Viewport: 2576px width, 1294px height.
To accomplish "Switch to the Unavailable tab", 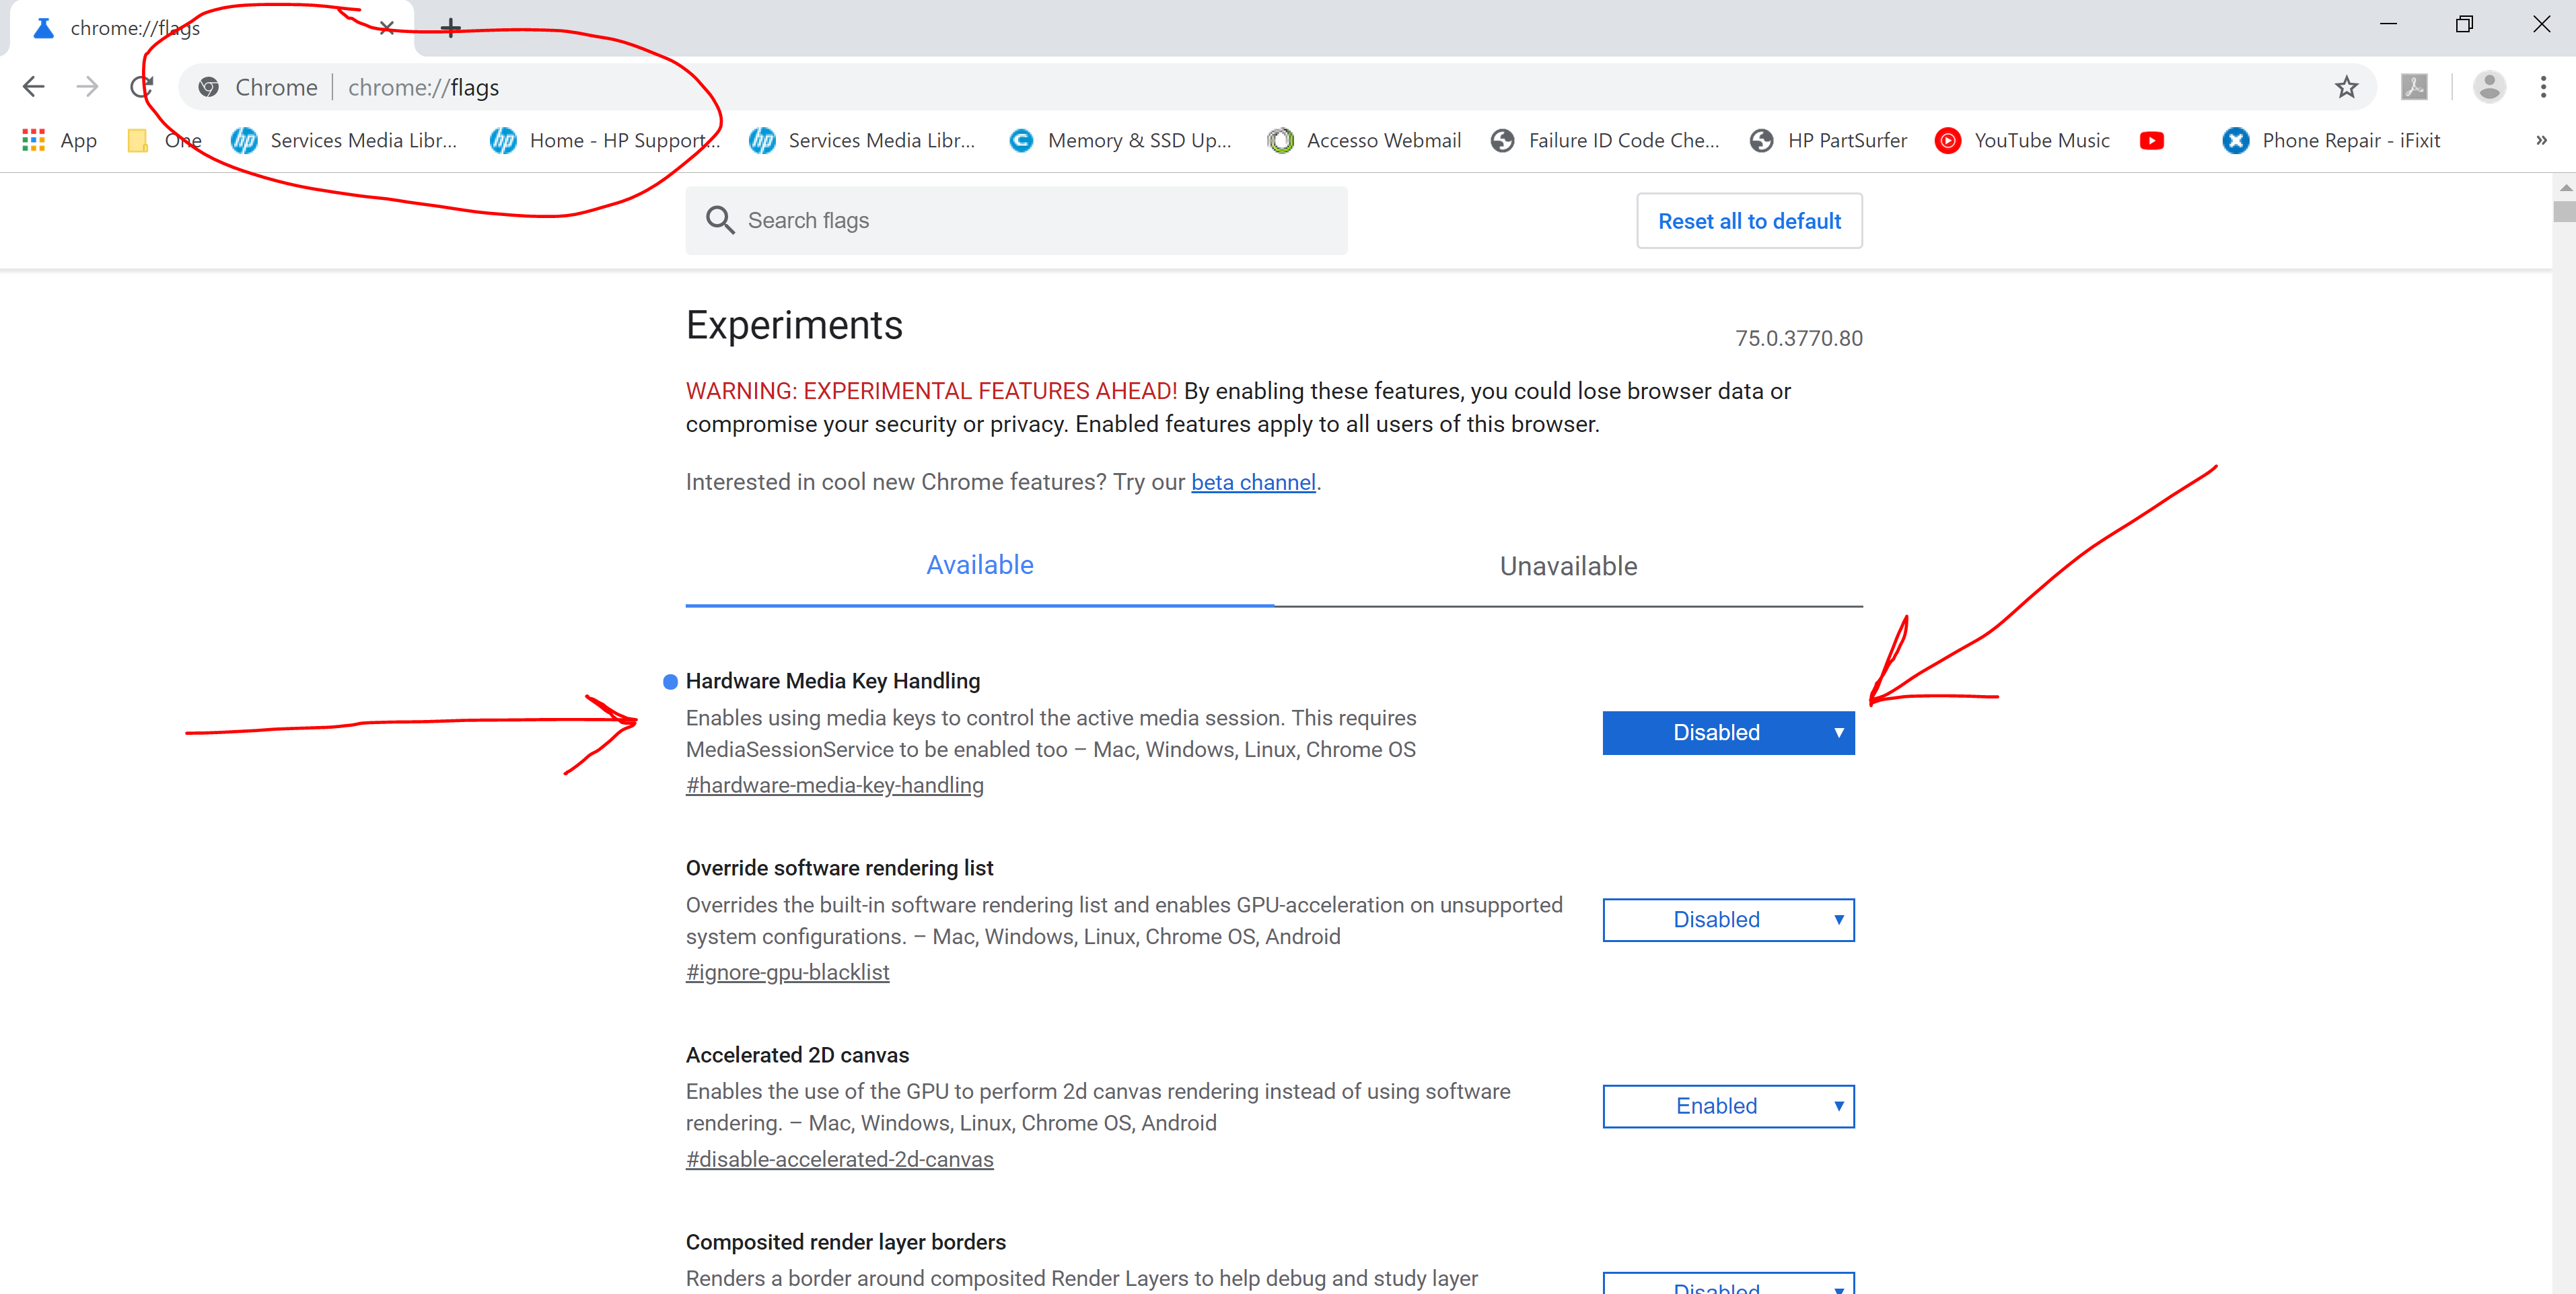I will (x=1568, y=566).
